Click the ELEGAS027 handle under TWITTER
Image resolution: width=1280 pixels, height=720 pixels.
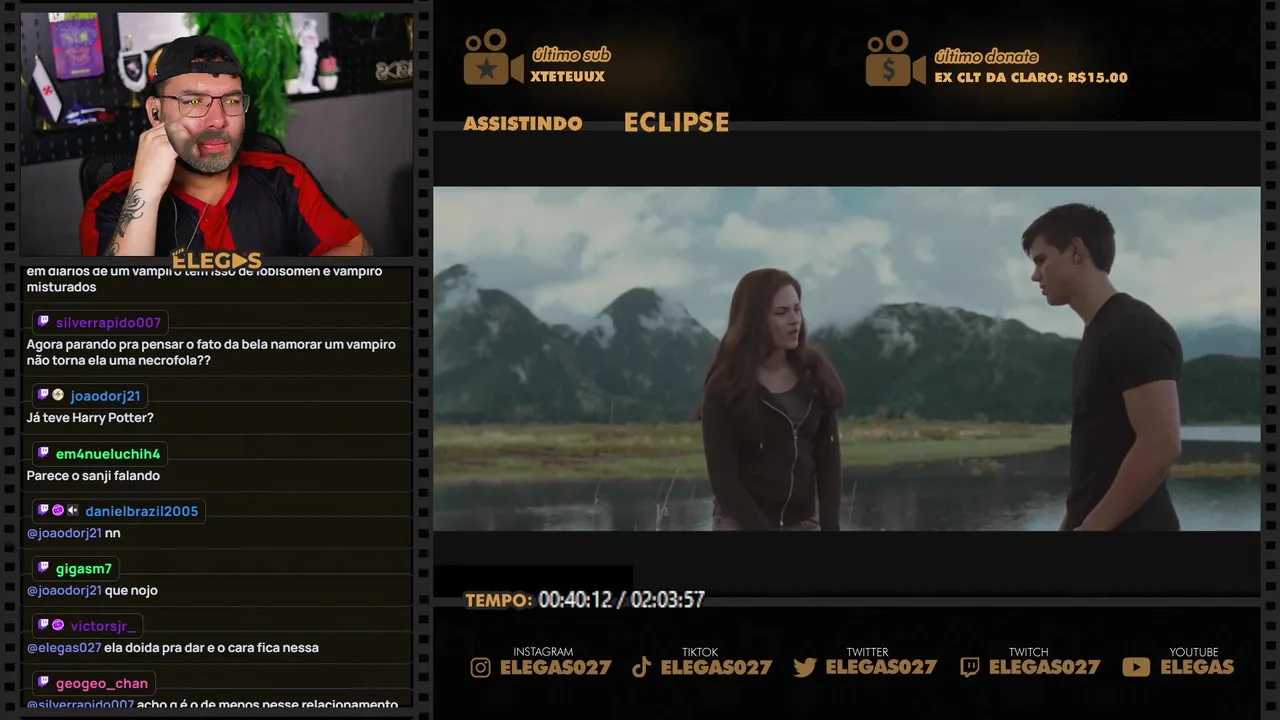pos(882,667)
